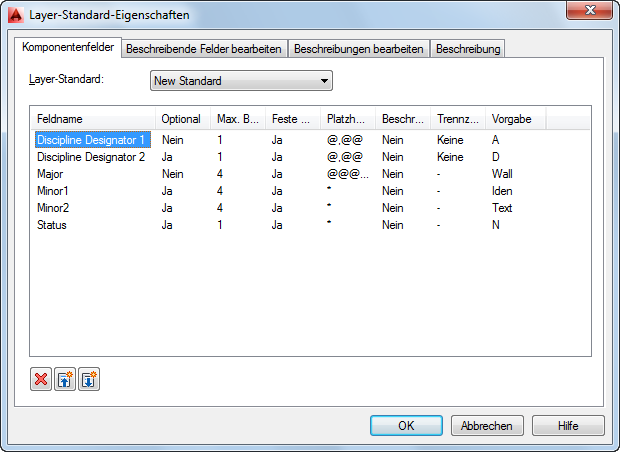Click the Beschr... column header
620x452 pixels.
pos(403,119)
